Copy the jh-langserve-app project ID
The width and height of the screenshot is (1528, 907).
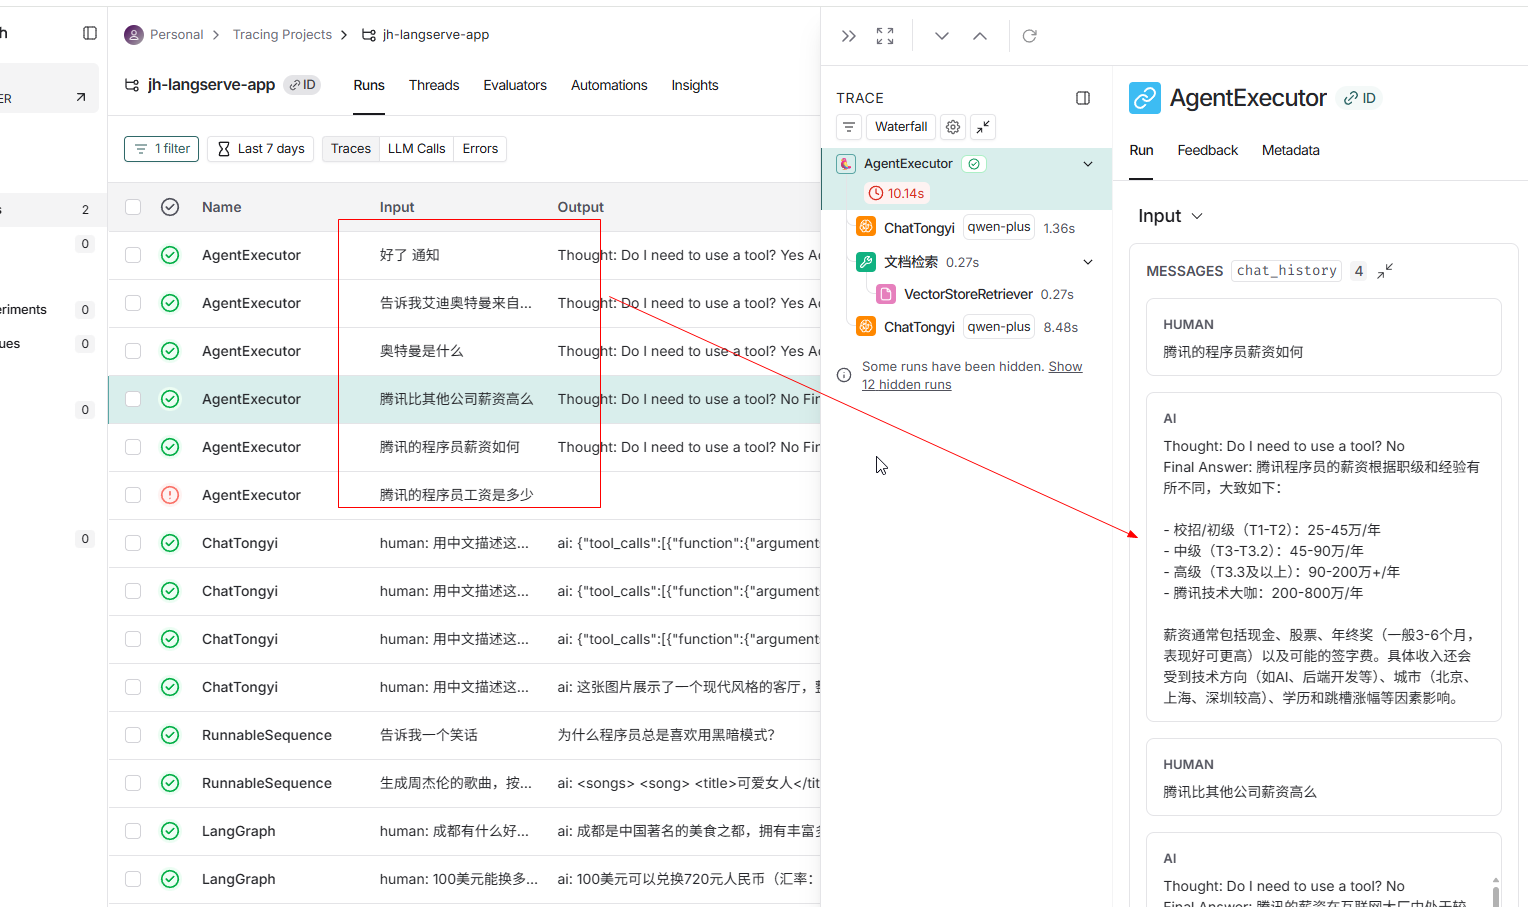[302, 85]
